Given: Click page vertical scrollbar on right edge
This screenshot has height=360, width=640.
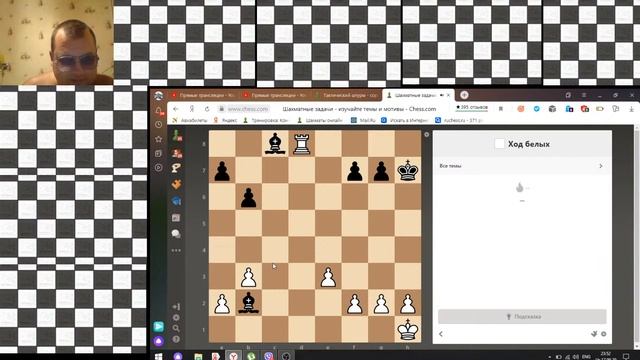Looking at the screenshot, I should [638, 237].
